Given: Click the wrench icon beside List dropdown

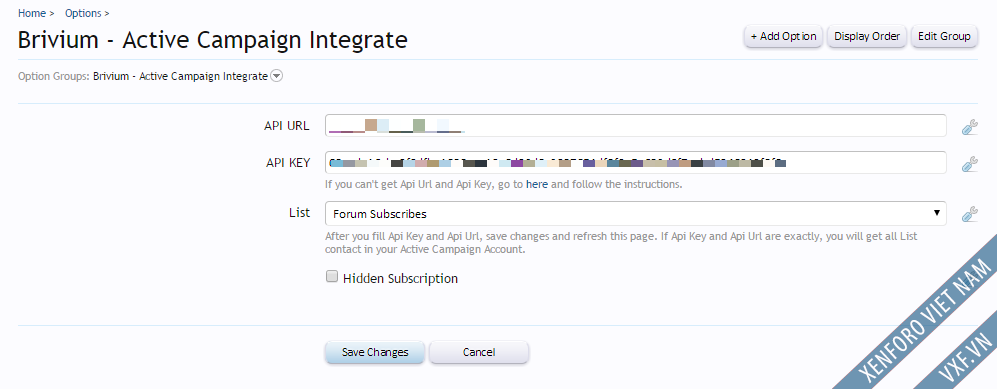Looking at the screenshot, I should 969,214.
